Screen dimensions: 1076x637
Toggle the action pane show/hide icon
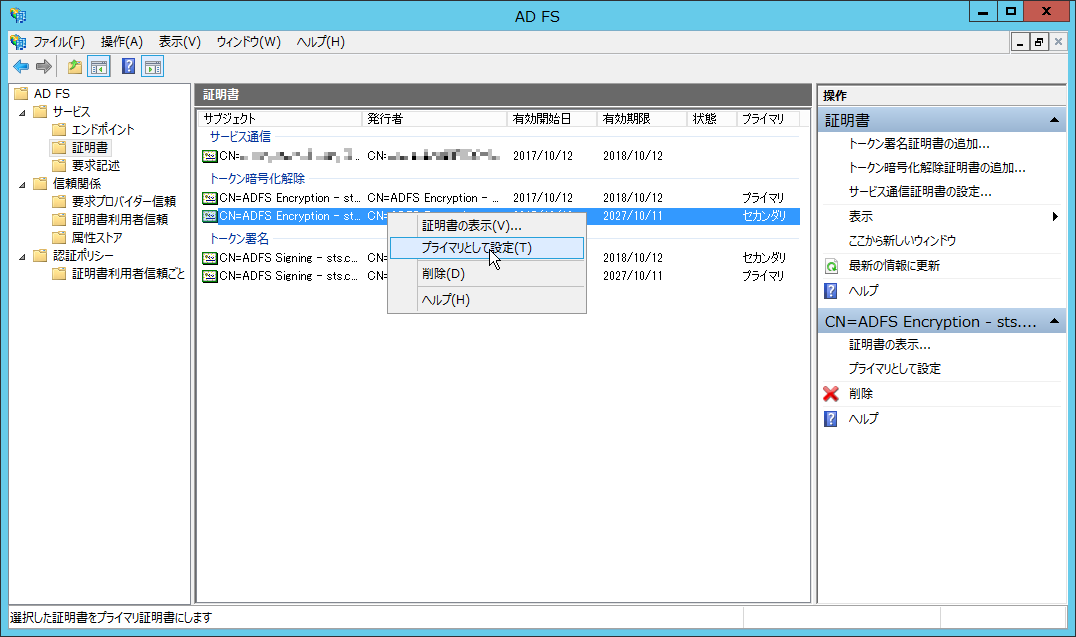point(152,67)
